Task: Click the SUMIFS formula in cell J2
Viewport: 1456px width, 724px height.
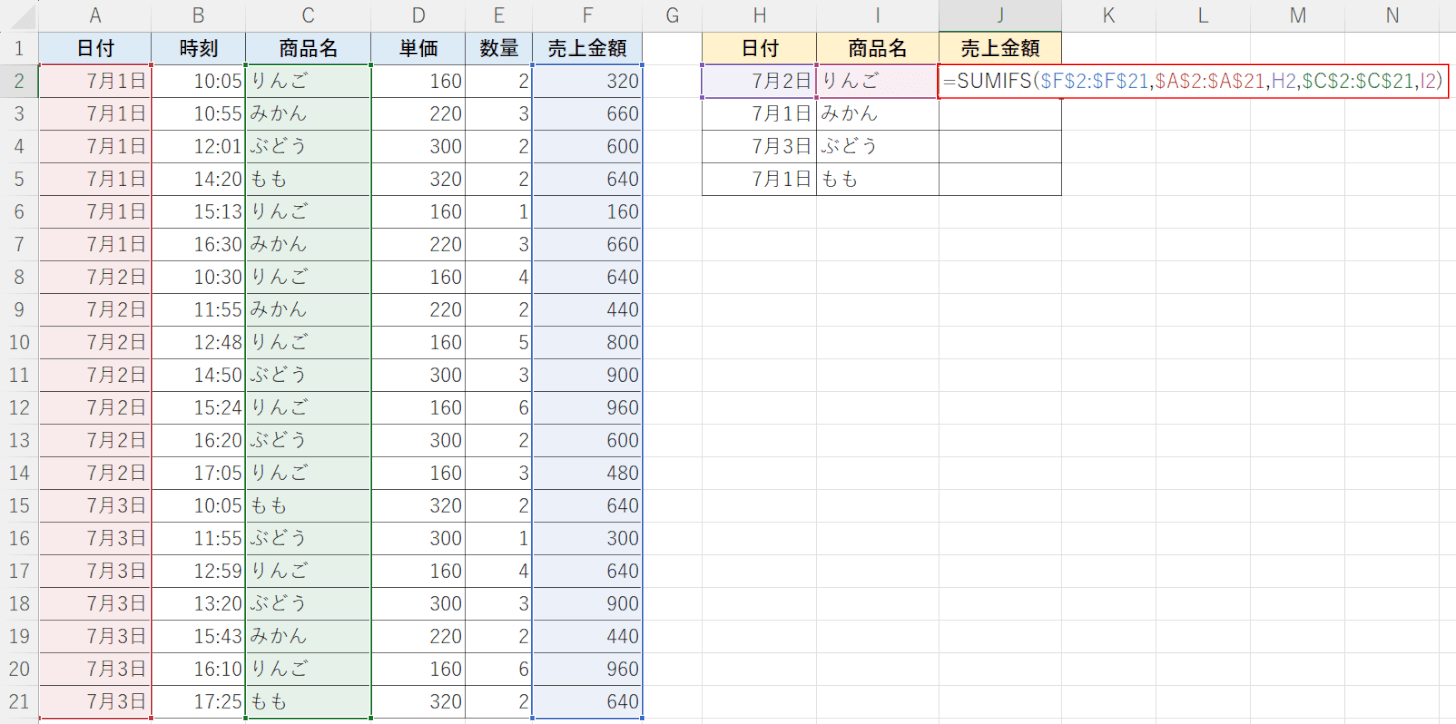Action: 1194,81
